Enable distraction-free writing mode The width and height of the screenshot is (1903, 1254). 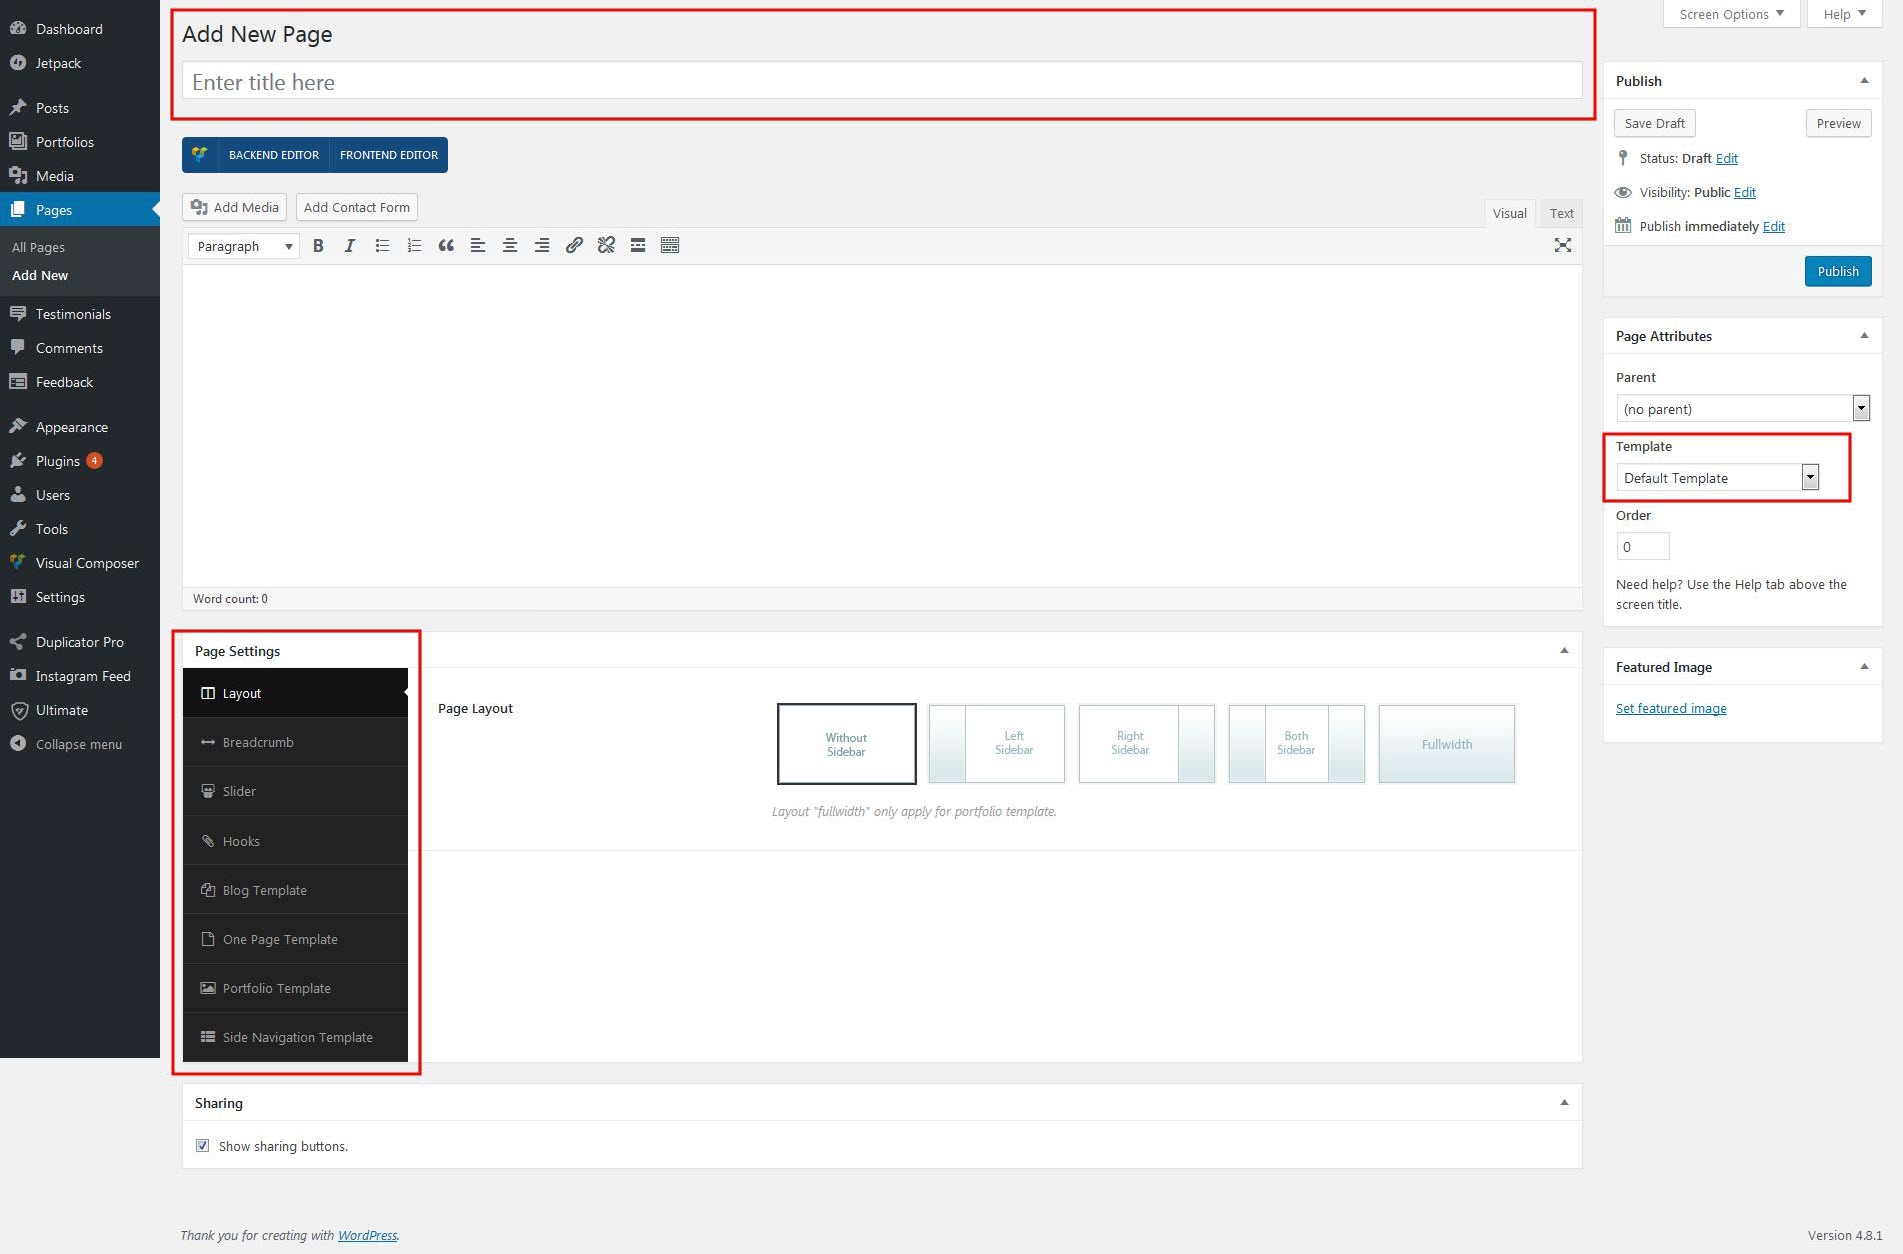tap(1562, 246)
